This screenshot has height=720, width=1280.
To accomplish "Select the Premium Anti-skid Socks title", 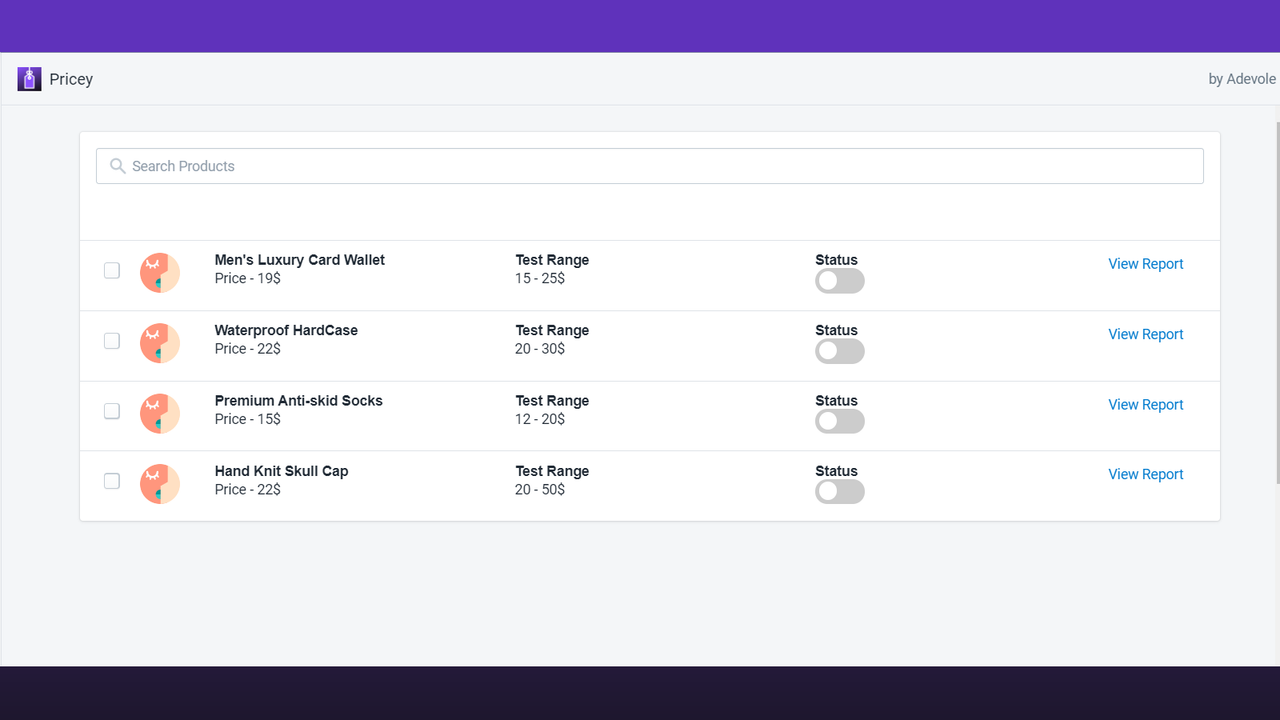I will pyautogui.click(x=299, y=401).
